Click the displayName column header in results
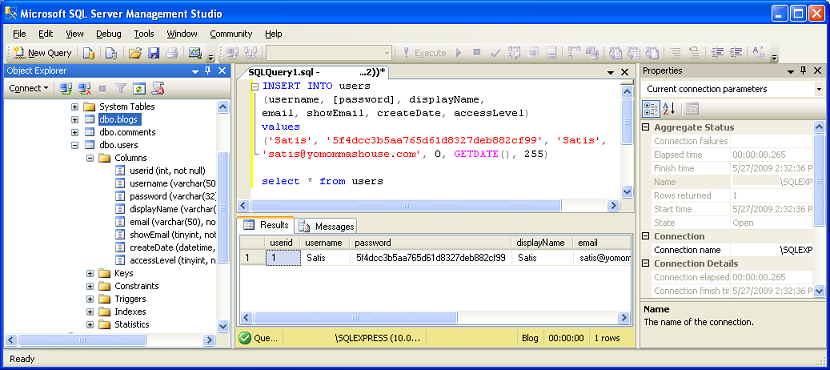Image resolution: width=830 pixels, height=370 pixels. (542, 243)
